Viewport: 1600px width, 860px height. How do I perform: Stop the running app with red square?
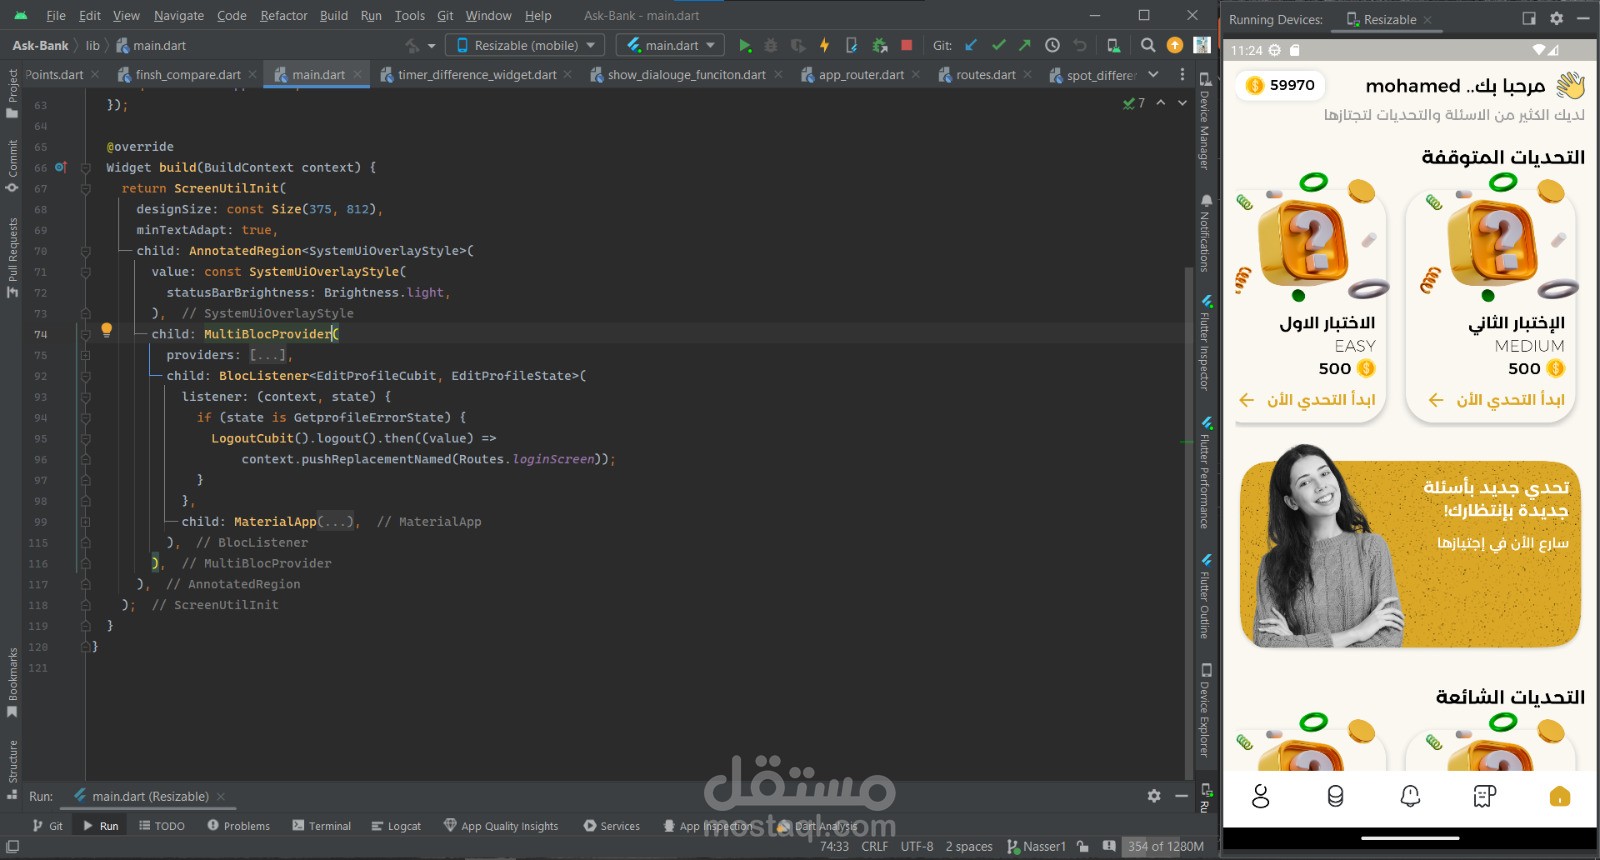coord(906,45)
